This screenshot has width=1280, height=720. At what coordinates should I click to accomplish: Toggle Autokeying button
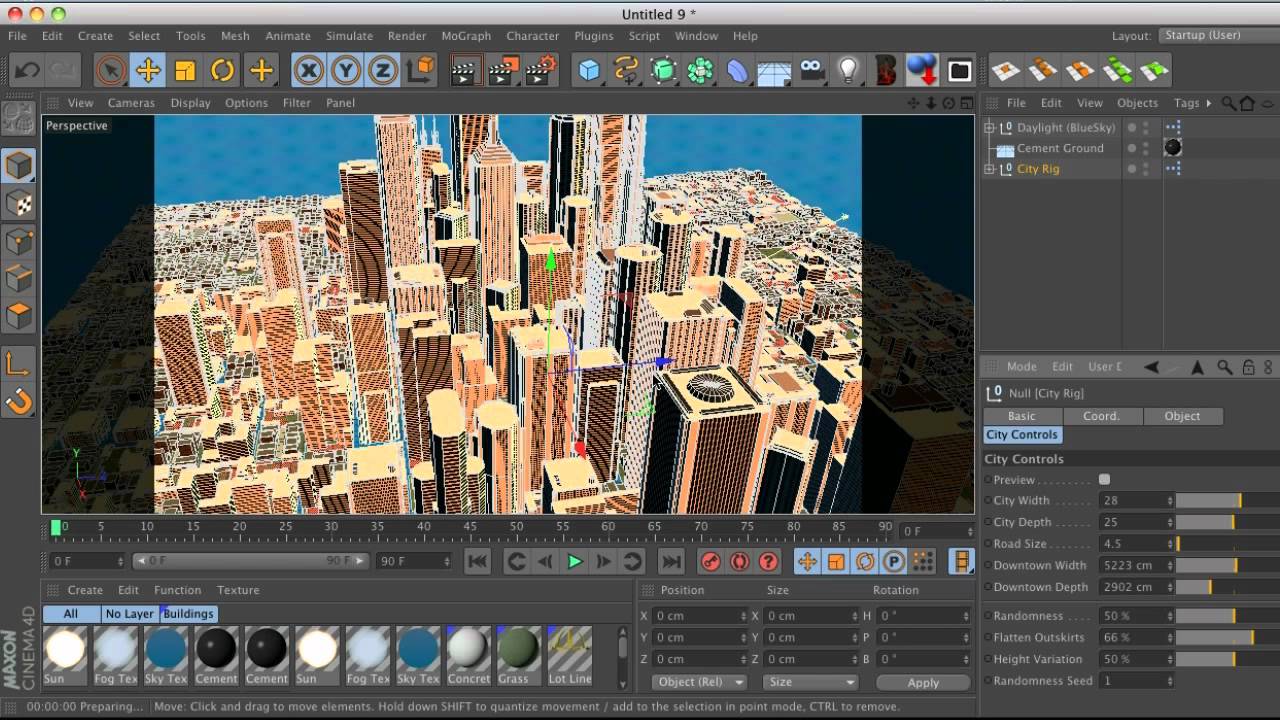[739, 562]
